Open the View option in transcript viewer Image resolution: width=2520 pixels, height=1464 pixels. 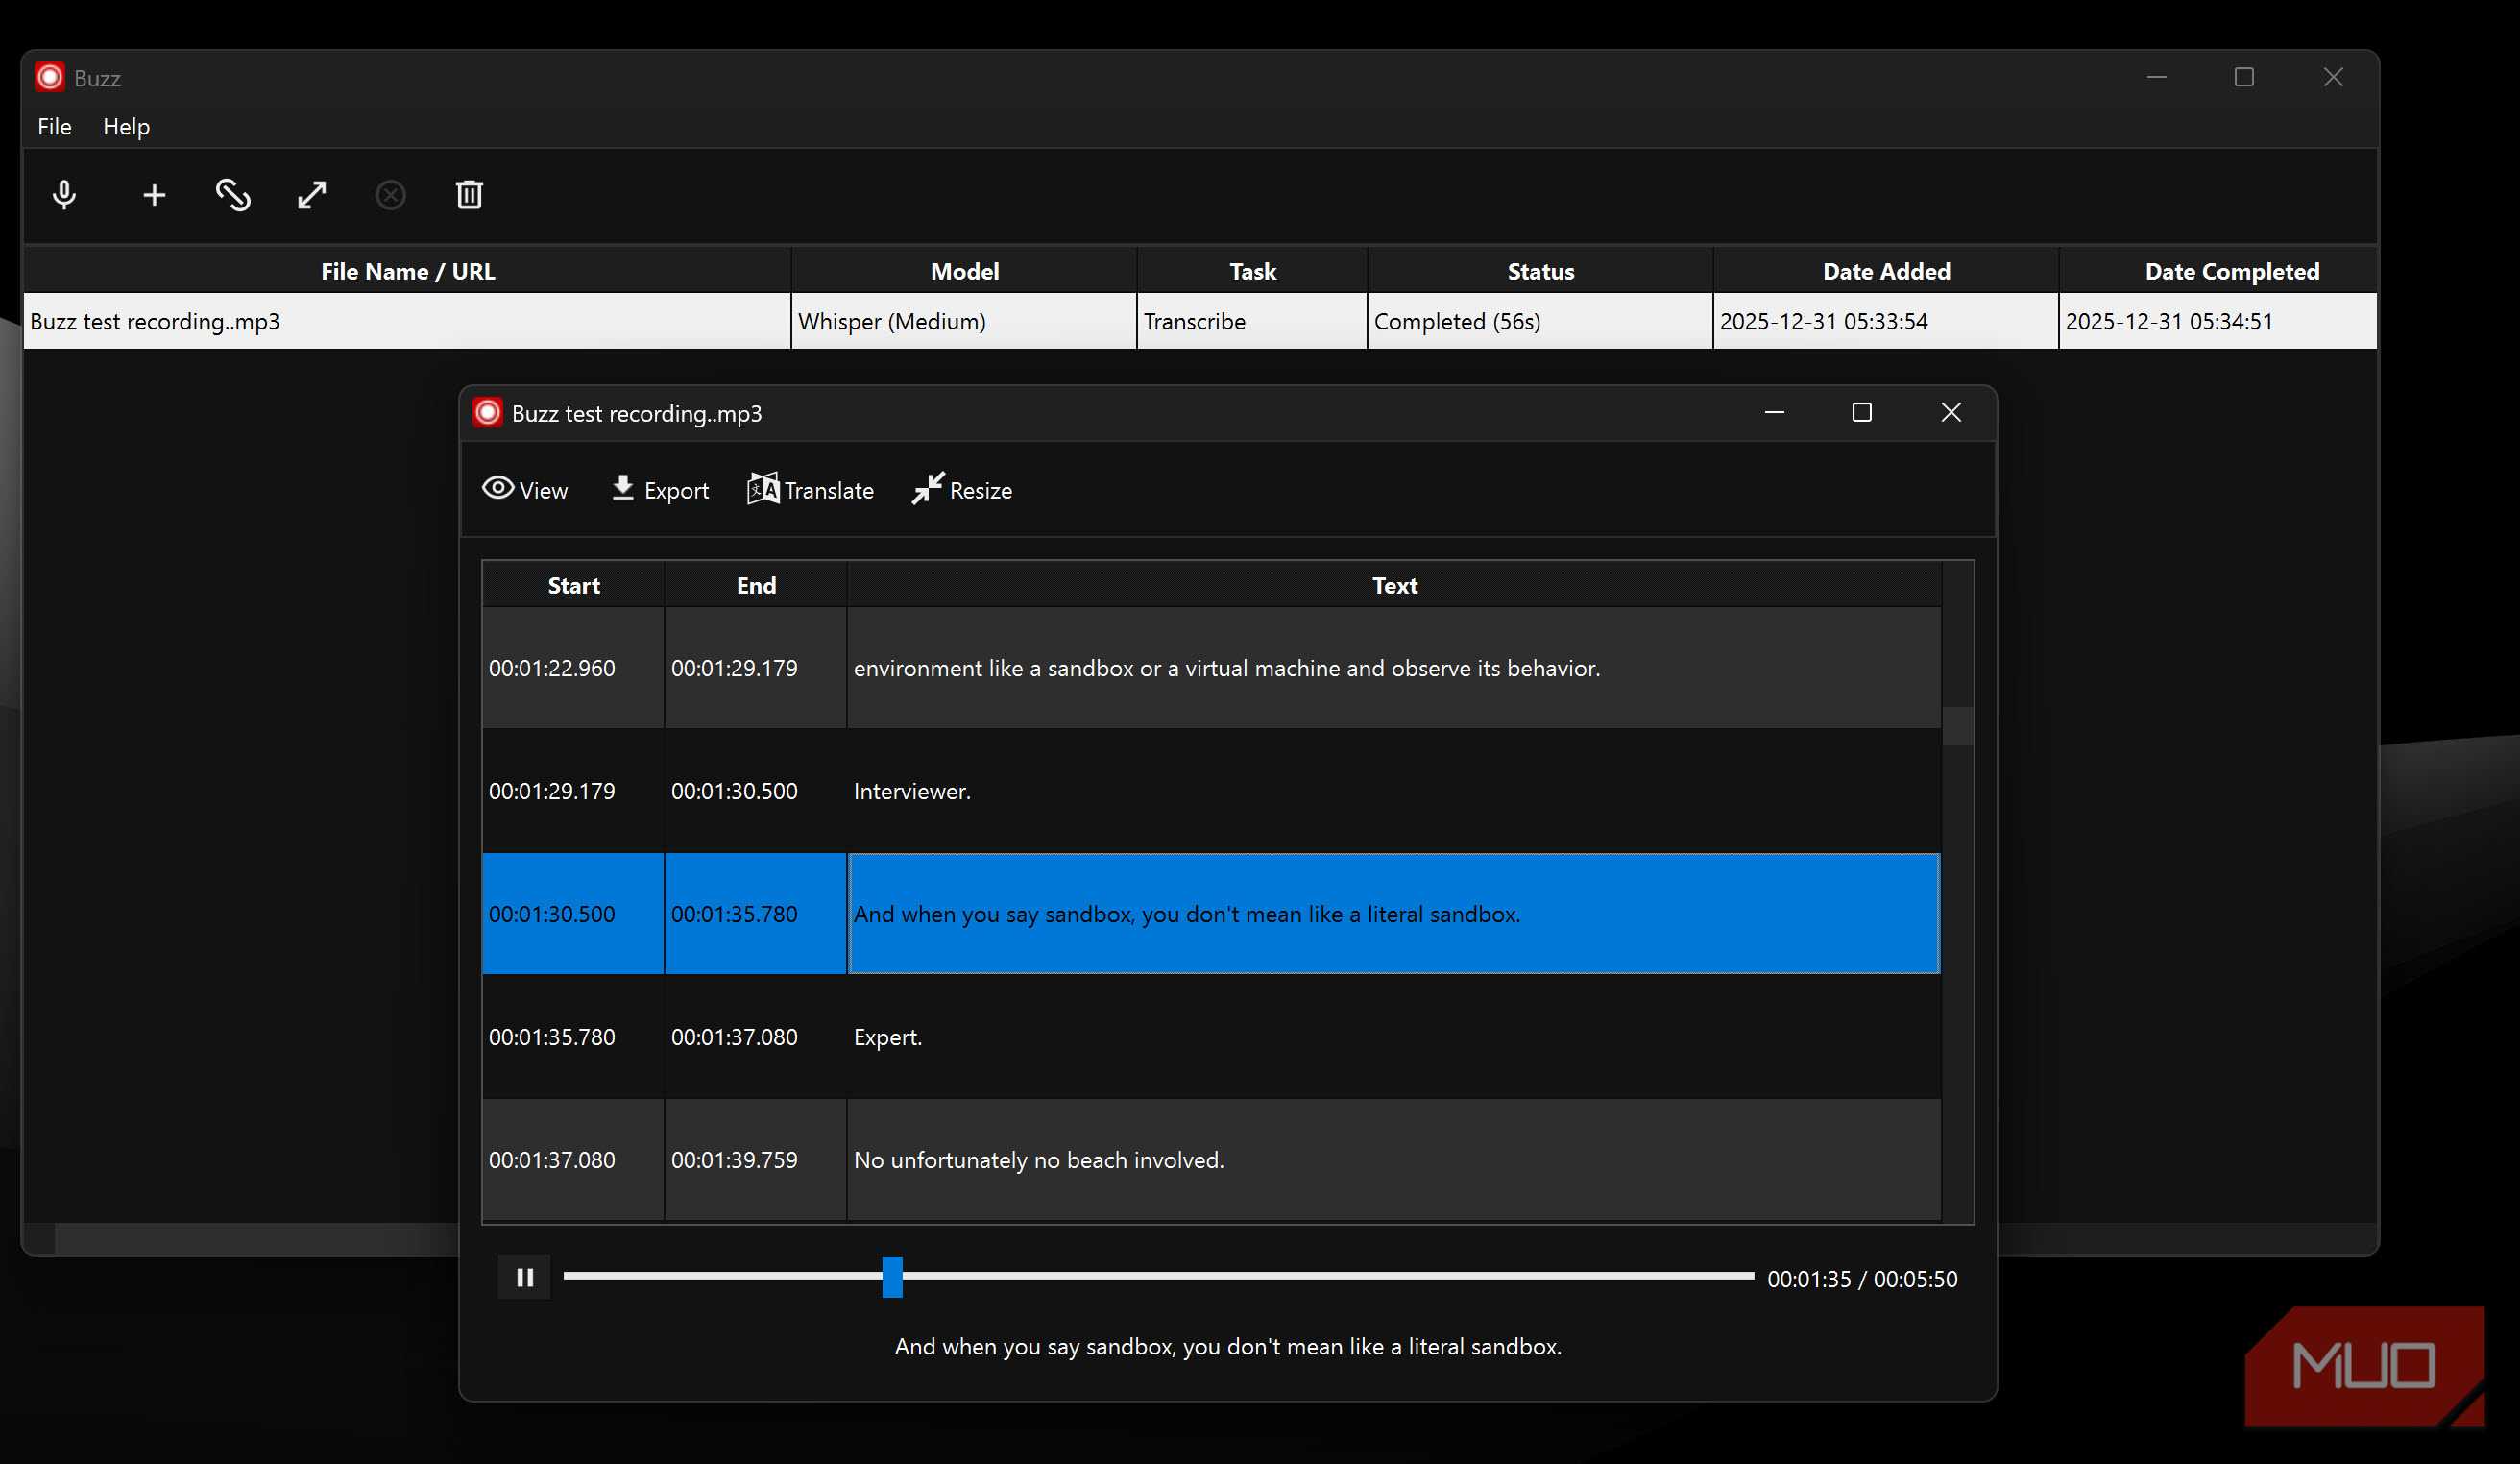tap(525, 489)
